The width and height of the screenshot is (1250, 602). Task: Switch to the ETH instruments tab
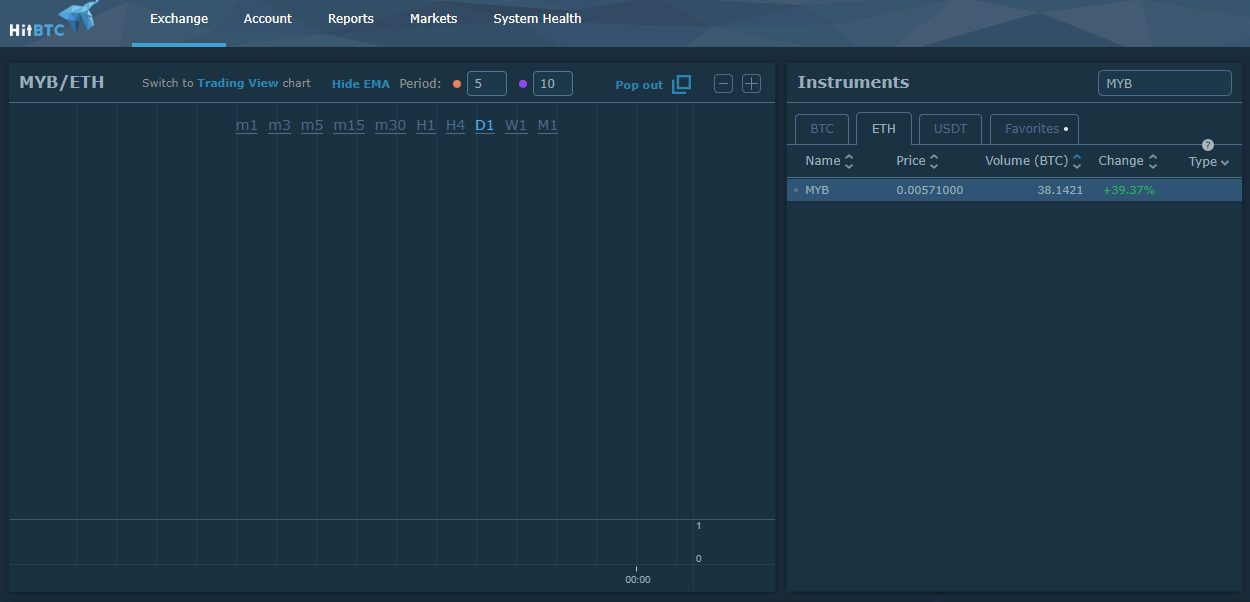884,129
